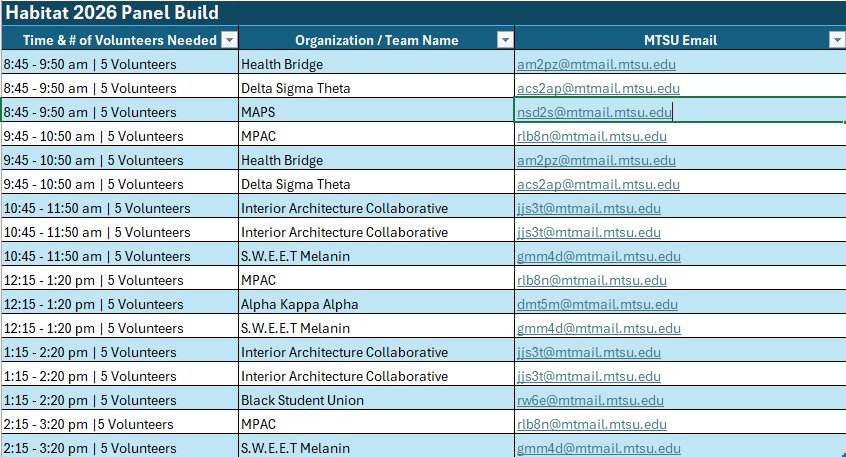The height and width of the screenshot is (457, 846).
Task: Open the Organization / Team Name filter dropdown
Action: (x=505, y=40)
